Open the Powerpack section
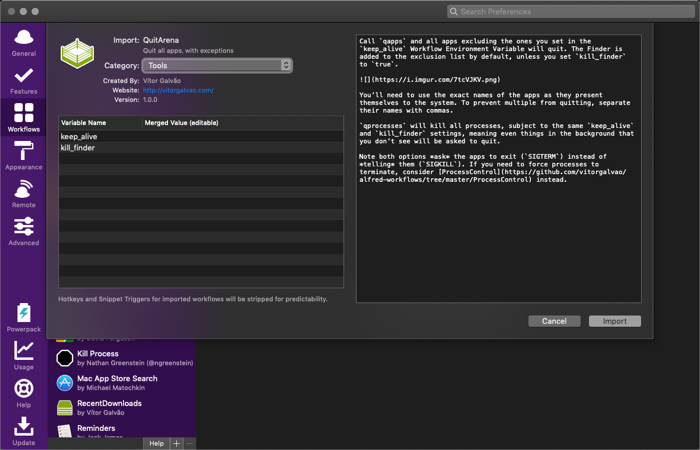700x450 pixels. [24, 317]
